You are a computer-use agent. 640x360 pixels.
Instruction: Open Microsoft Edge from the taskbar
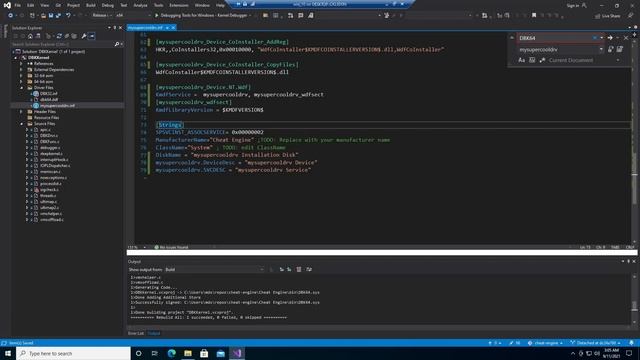[x=171, y=353]
